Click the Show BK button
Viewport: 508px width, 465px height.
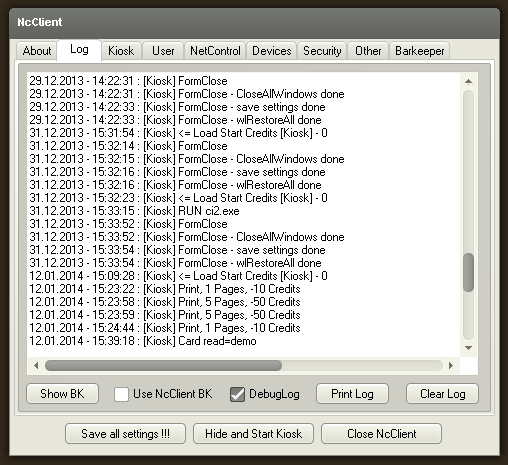pos(62,394)
